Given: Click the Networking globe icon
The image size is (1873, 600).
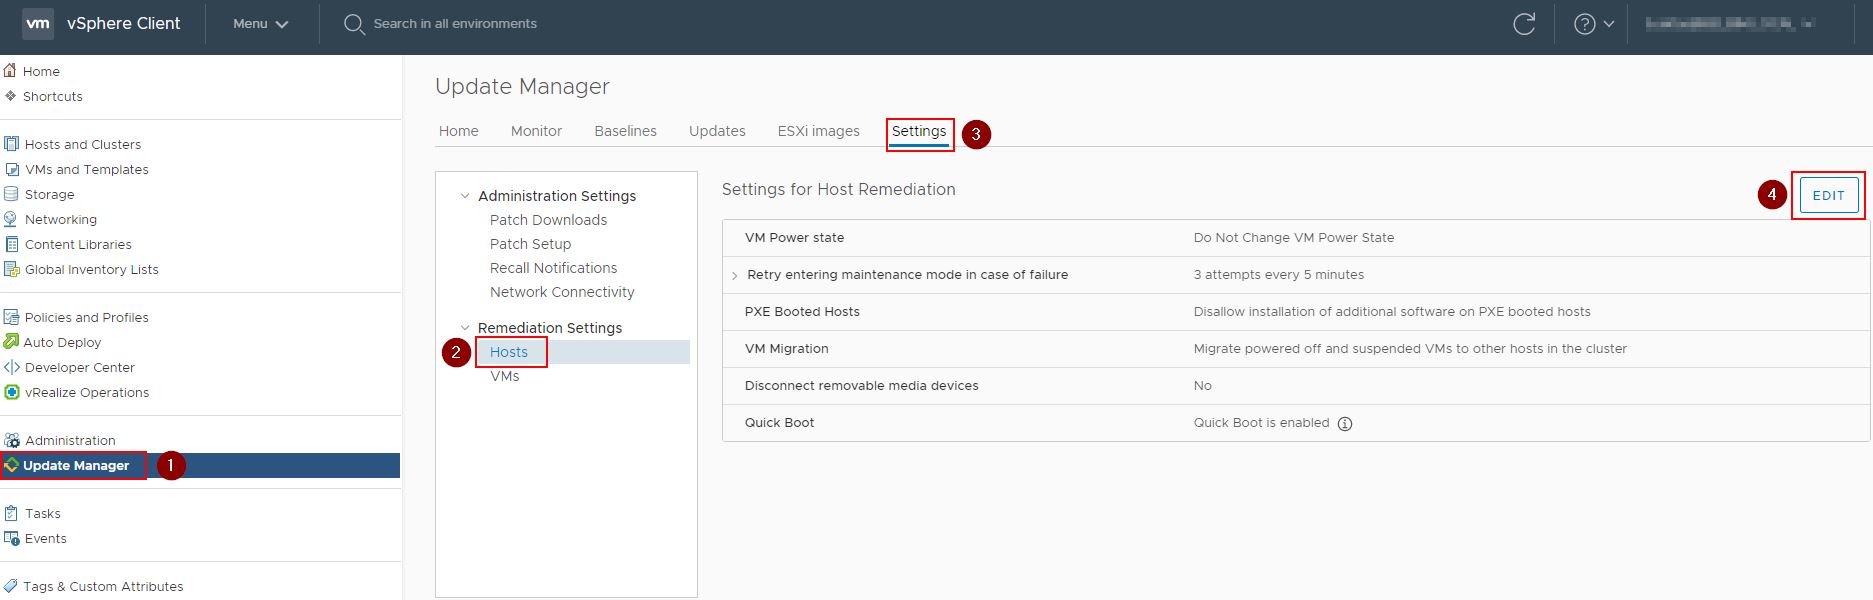Looking at the screenshot, I should (11, 219).
